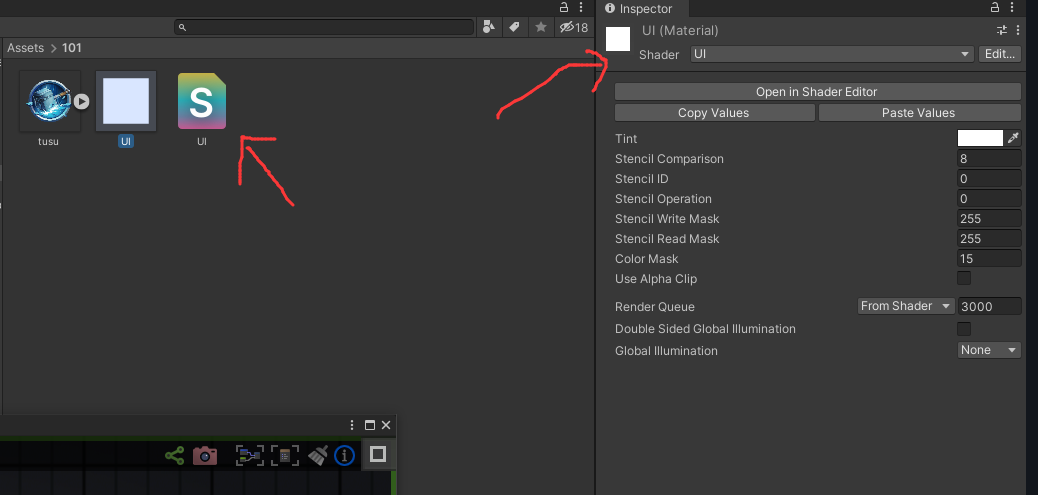Click the UI (Material) title text
Image resolution: width=1038 pixels, height=495 pixels.
pos(681,30)
